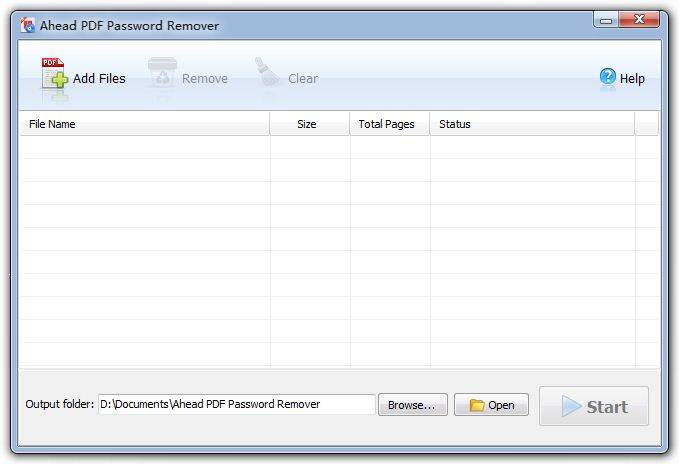Image resolution: width=679 pixels, height=464 pixels.
Task: Click the Total Pages column header
Action: pyautogui.click(x=388, y=124)
